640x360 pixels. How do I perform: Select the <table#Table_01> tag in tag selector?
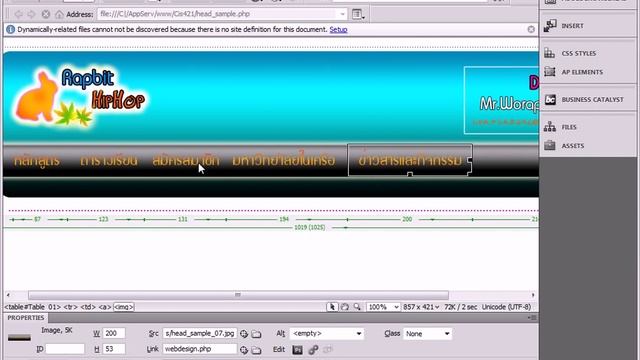click(33, 307)
